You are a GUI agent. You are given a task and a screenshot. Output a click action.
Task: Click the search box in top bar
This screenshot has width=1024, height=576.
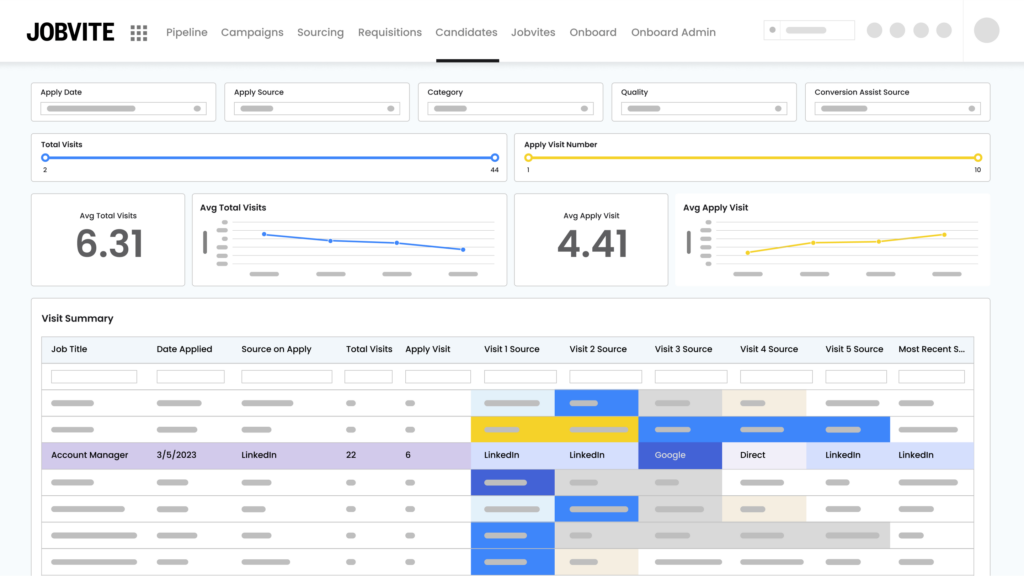(809, 30)
